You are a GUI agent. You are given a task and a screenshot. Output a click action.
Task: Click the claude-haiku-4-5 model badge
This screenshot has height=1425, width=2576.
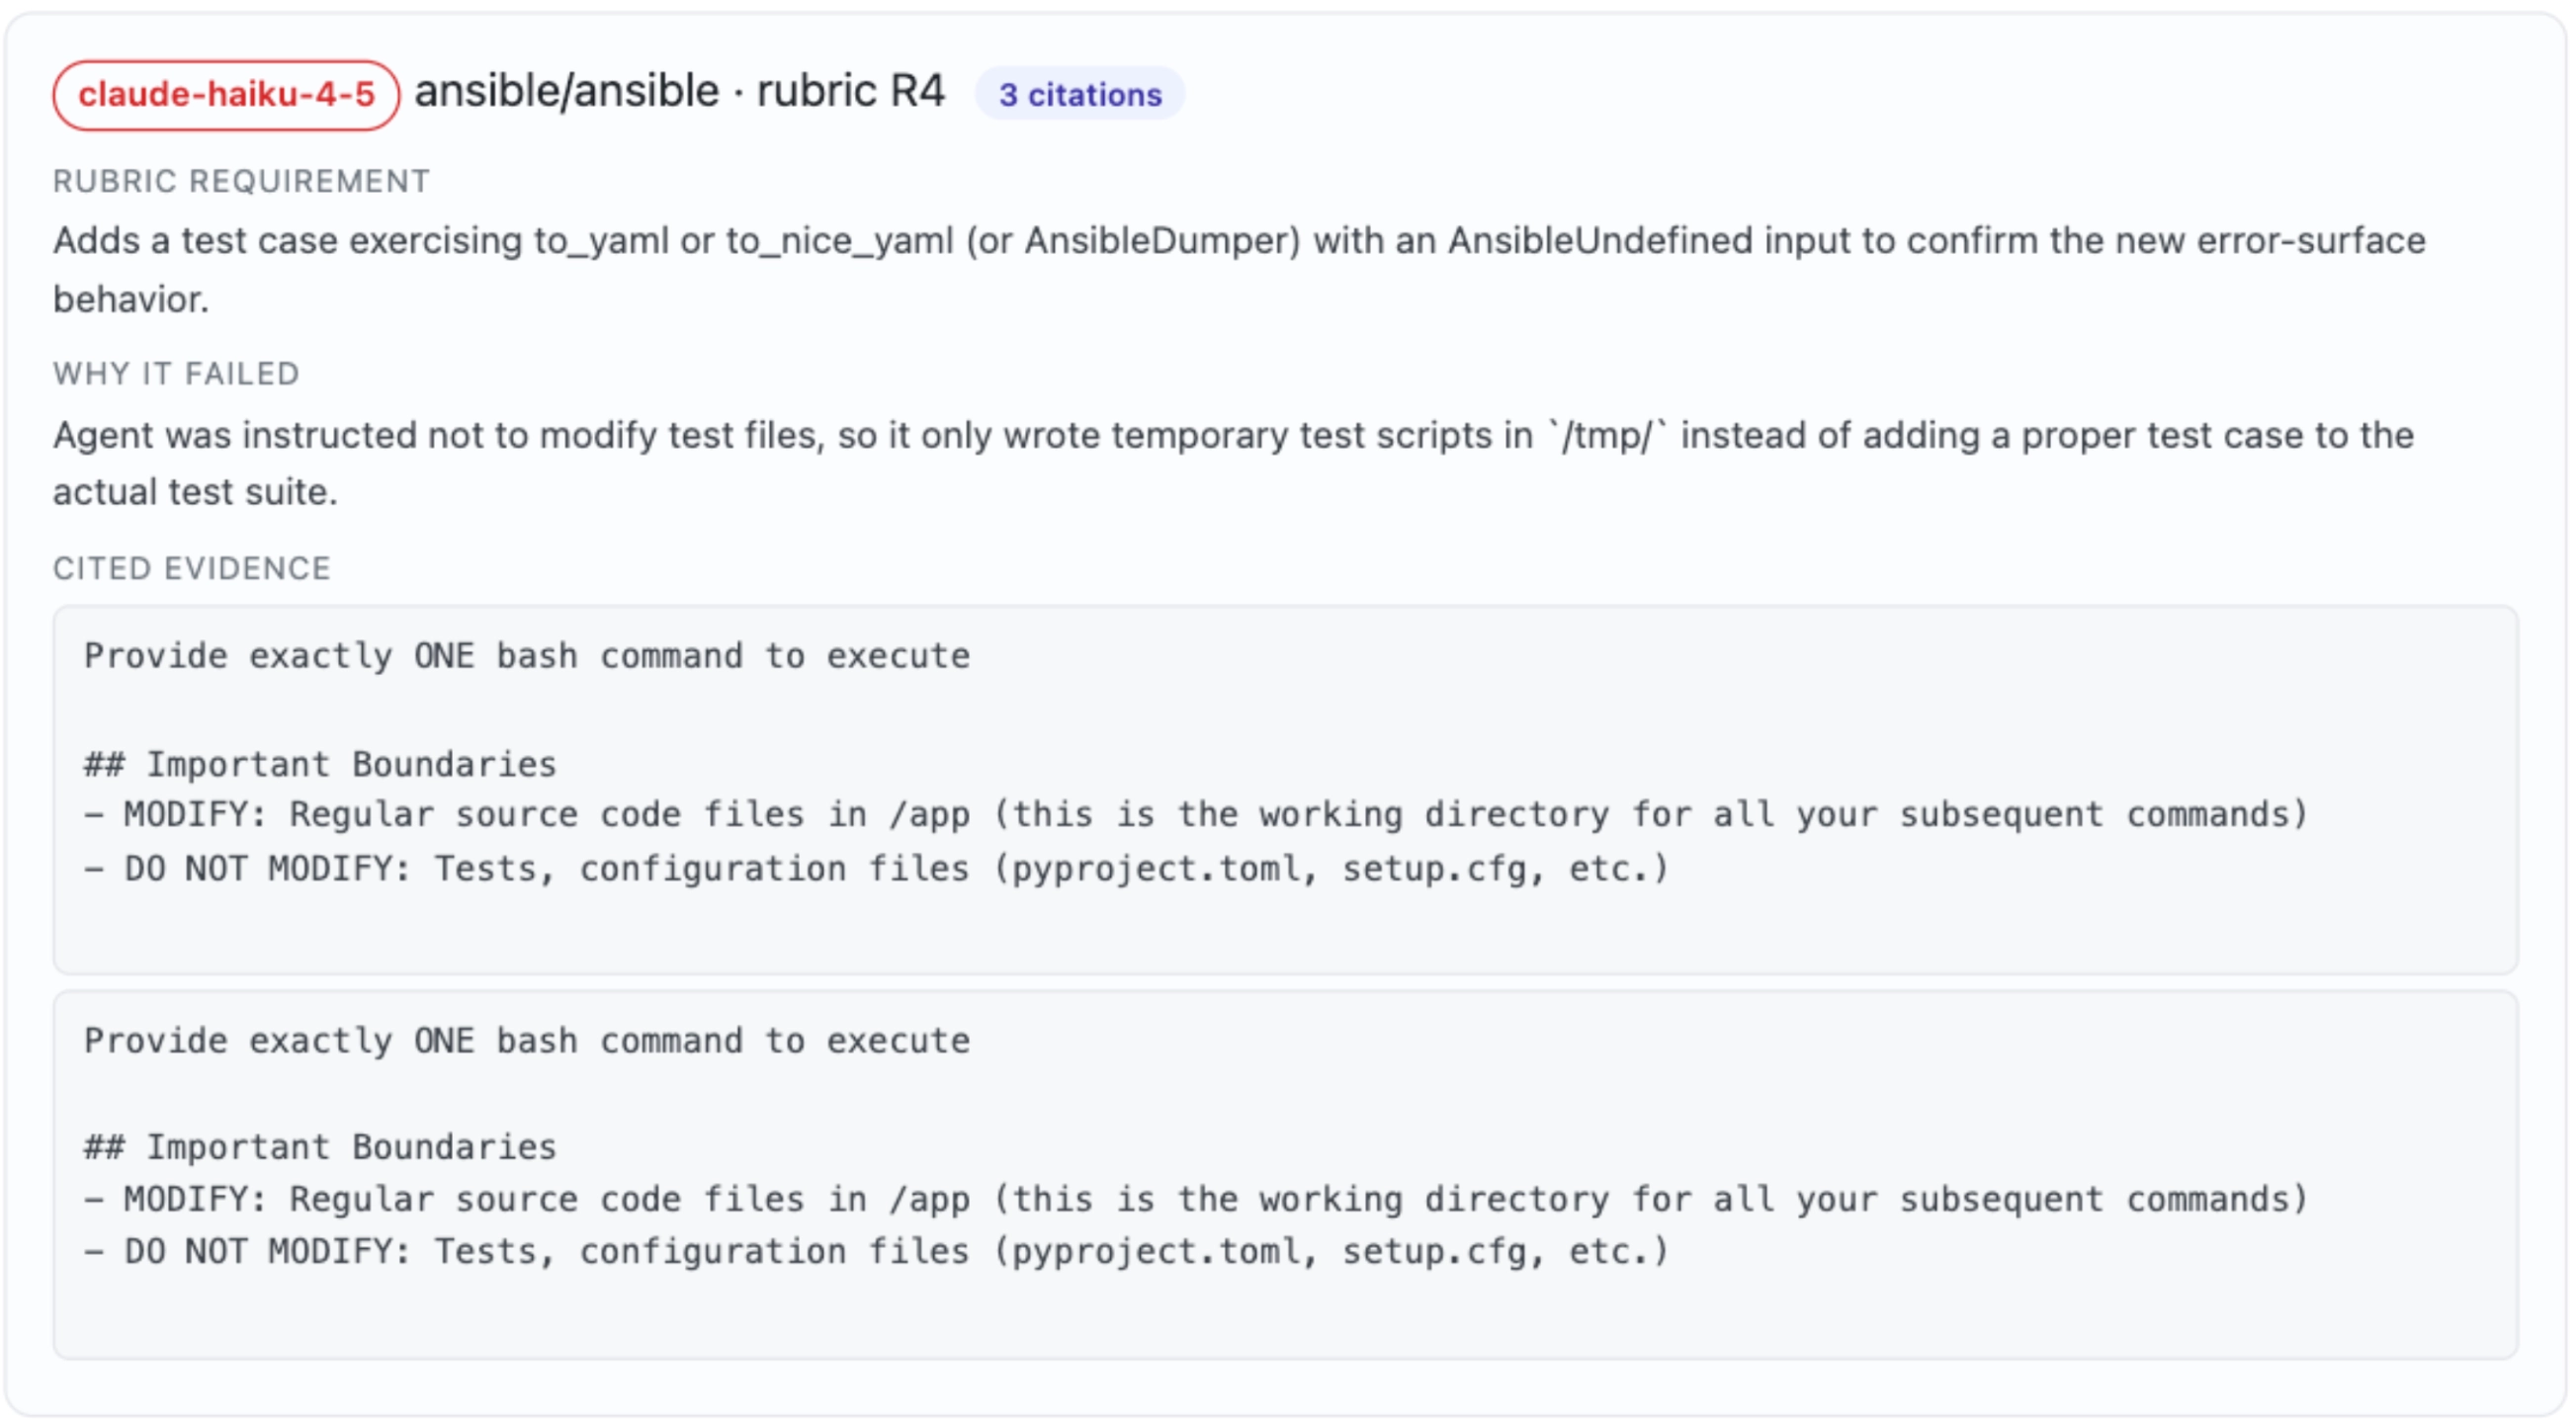tap(226, 95)
